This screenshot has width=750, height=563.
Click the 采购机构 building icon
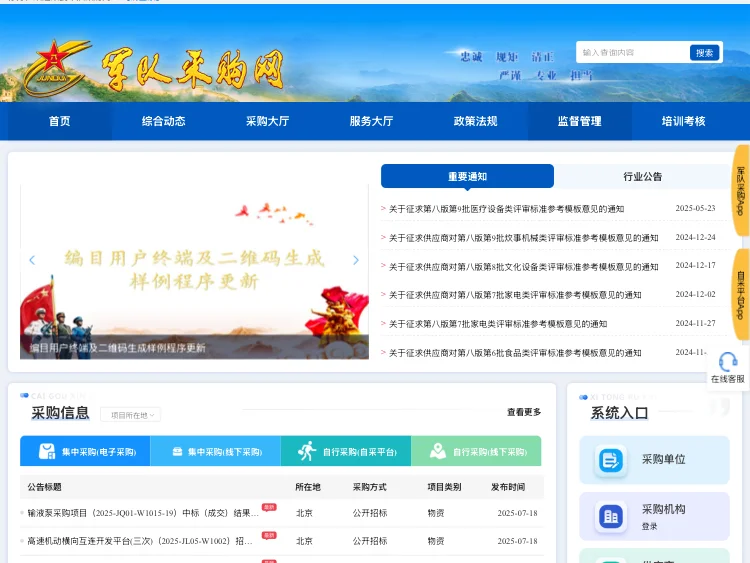coord(611,517)
